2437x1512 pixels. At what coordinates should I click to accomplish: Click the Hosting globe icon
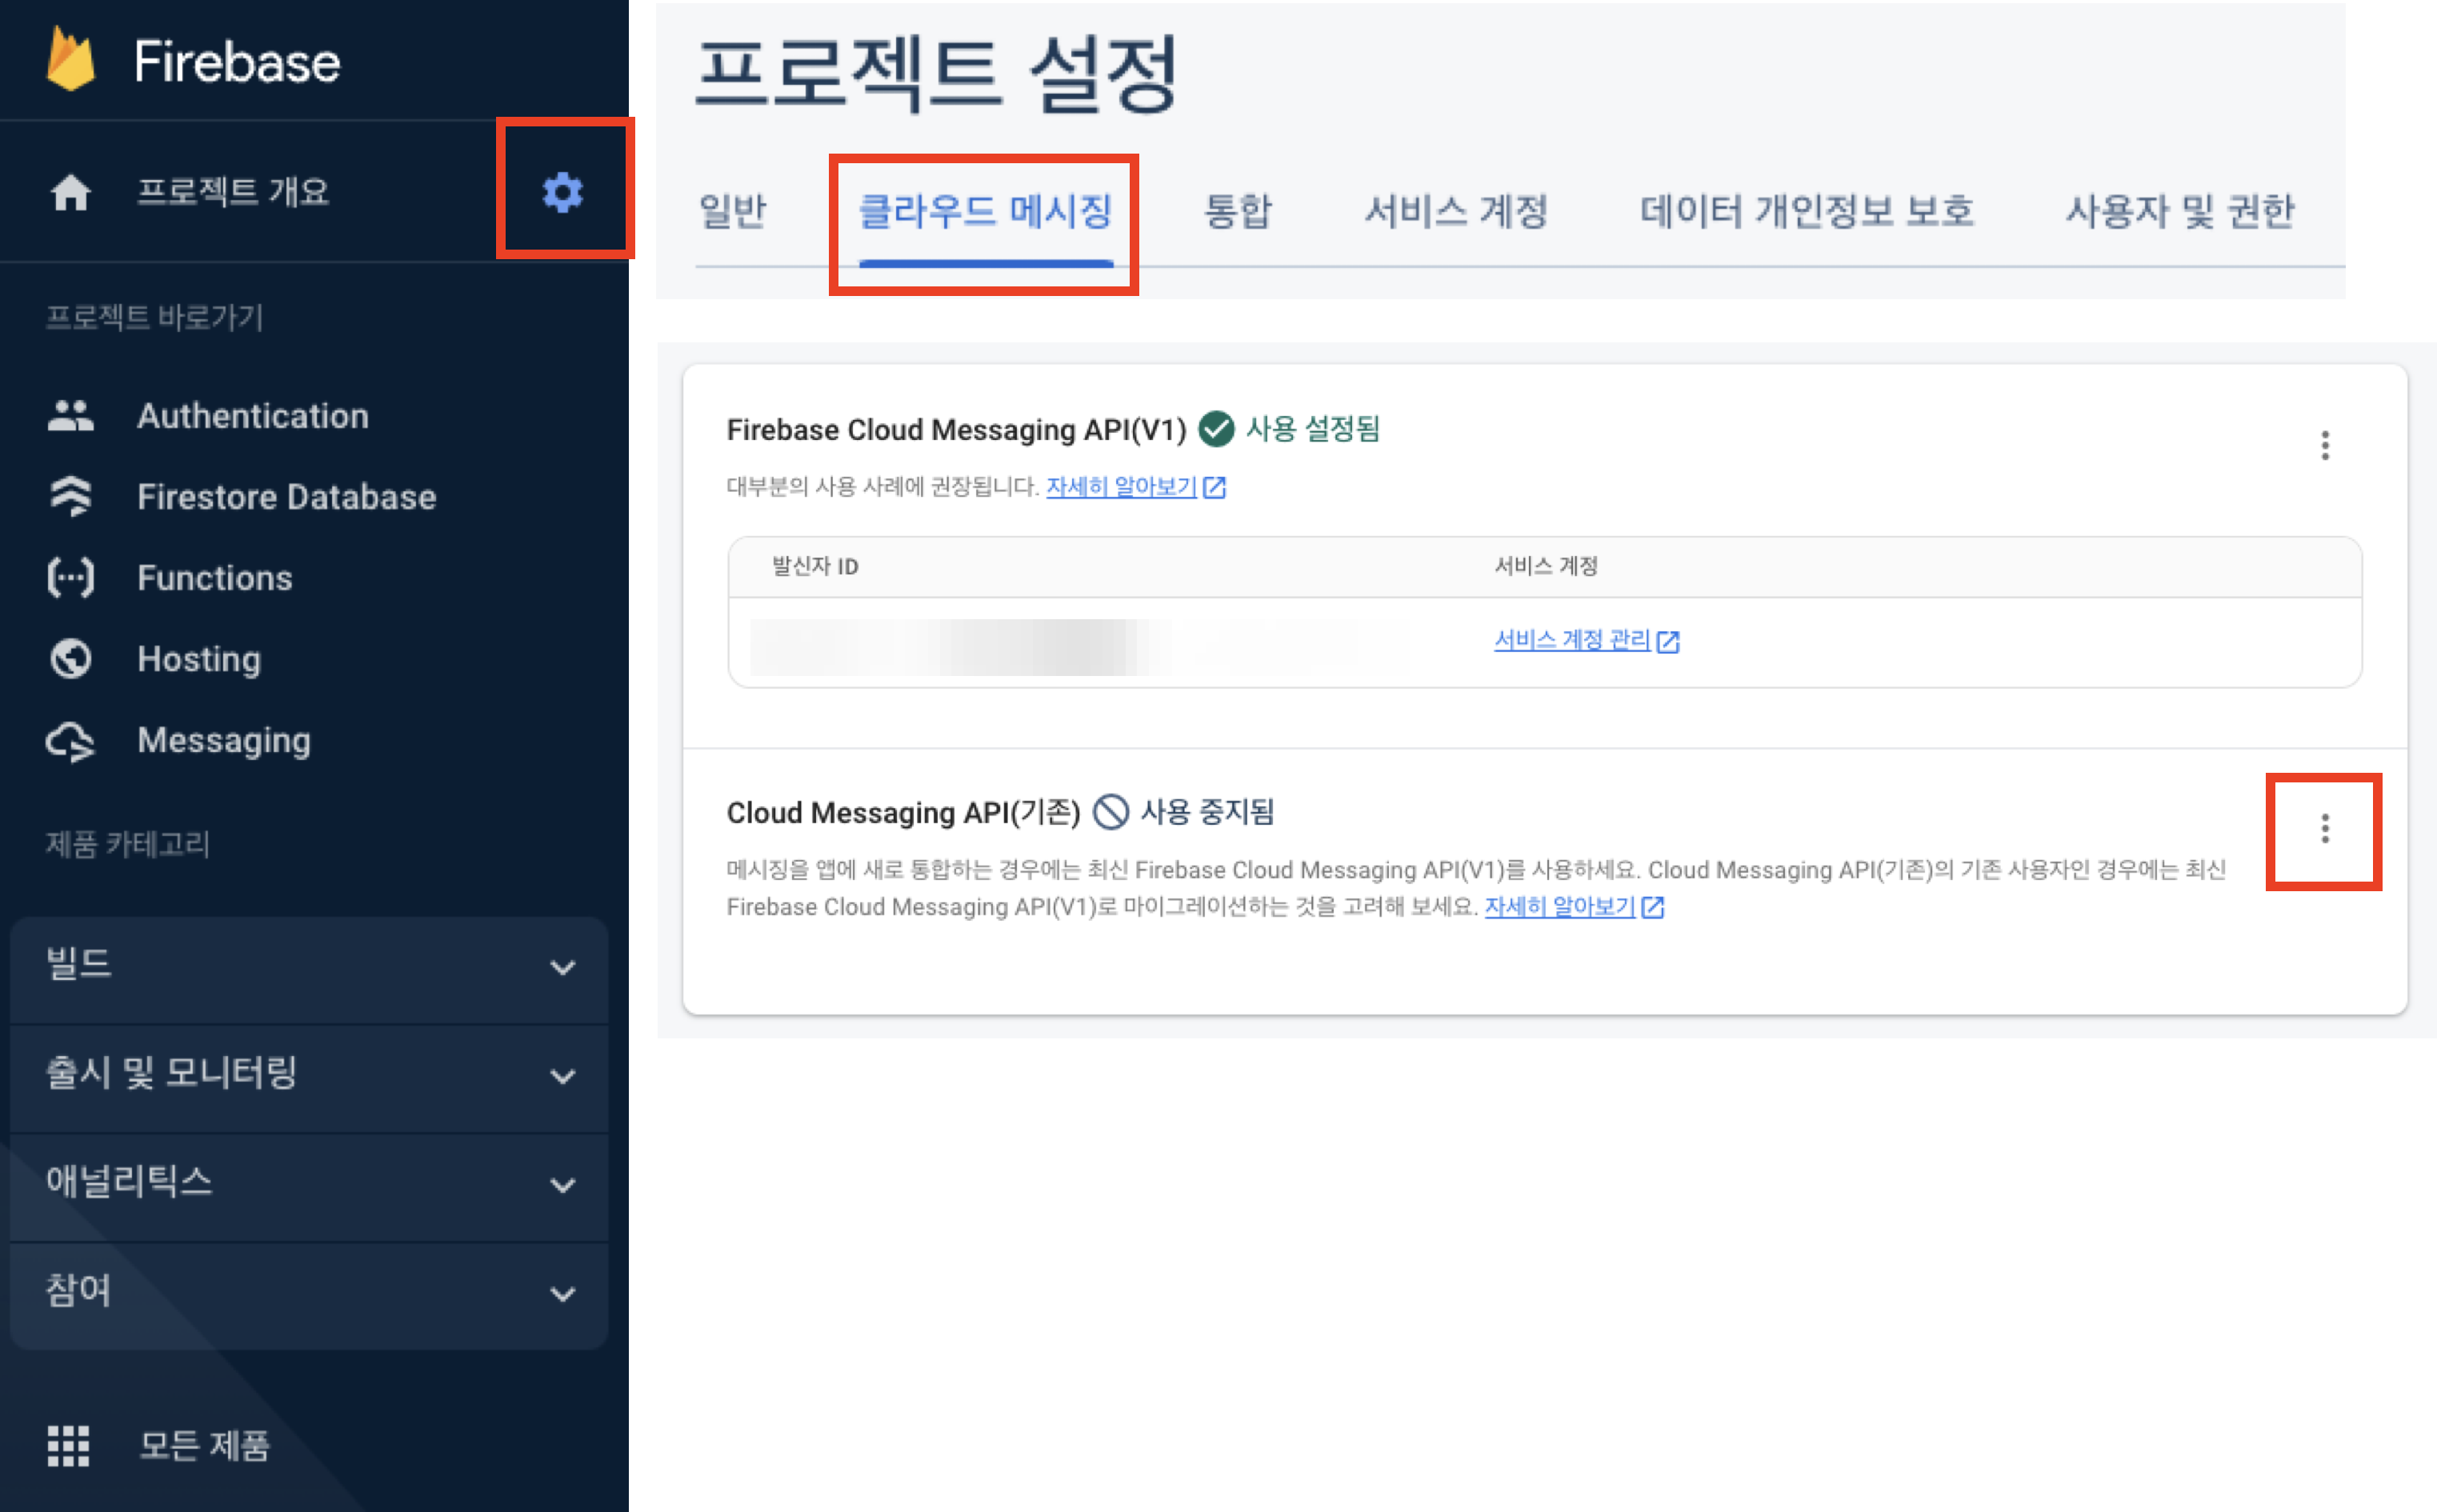(x=71, y=659)
